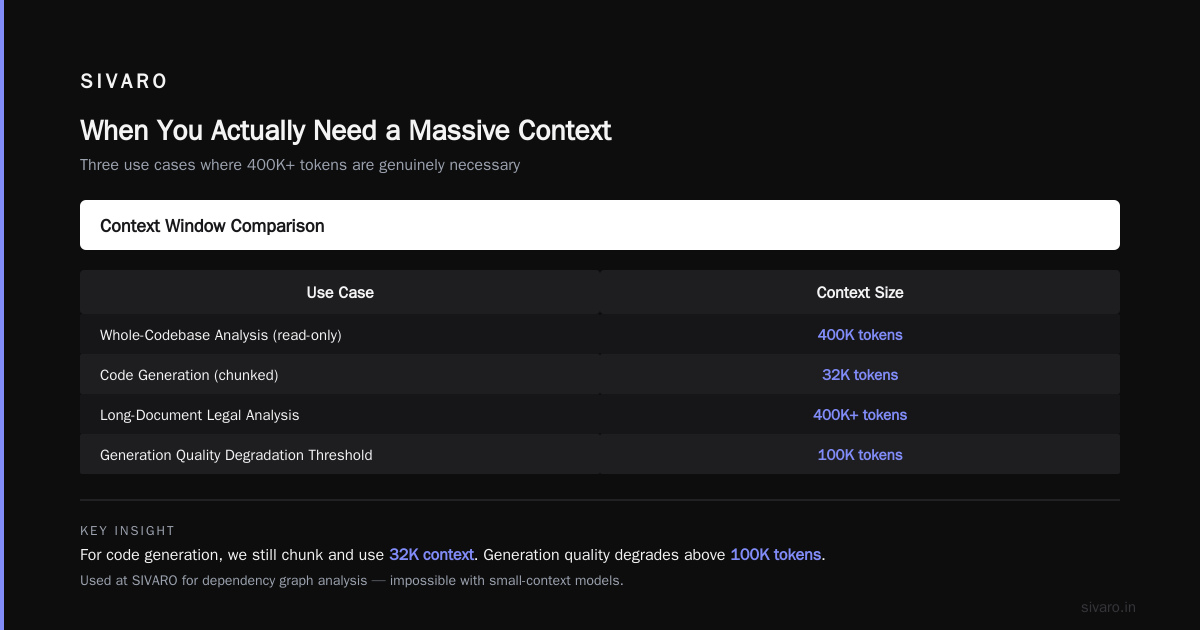Click the Context Window Comparison title bar
Image resolution: width=1200 pixels, height=630 pixels.
pyautogui.click(x=600, y=225)
